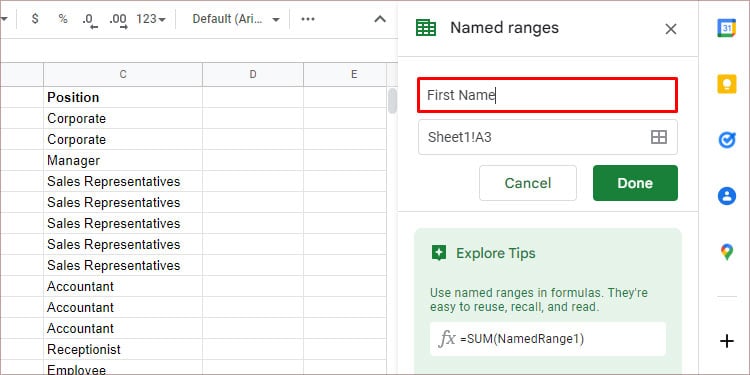
Task: Click the plus get add-ons icon
Action: (x=727, y=341)
